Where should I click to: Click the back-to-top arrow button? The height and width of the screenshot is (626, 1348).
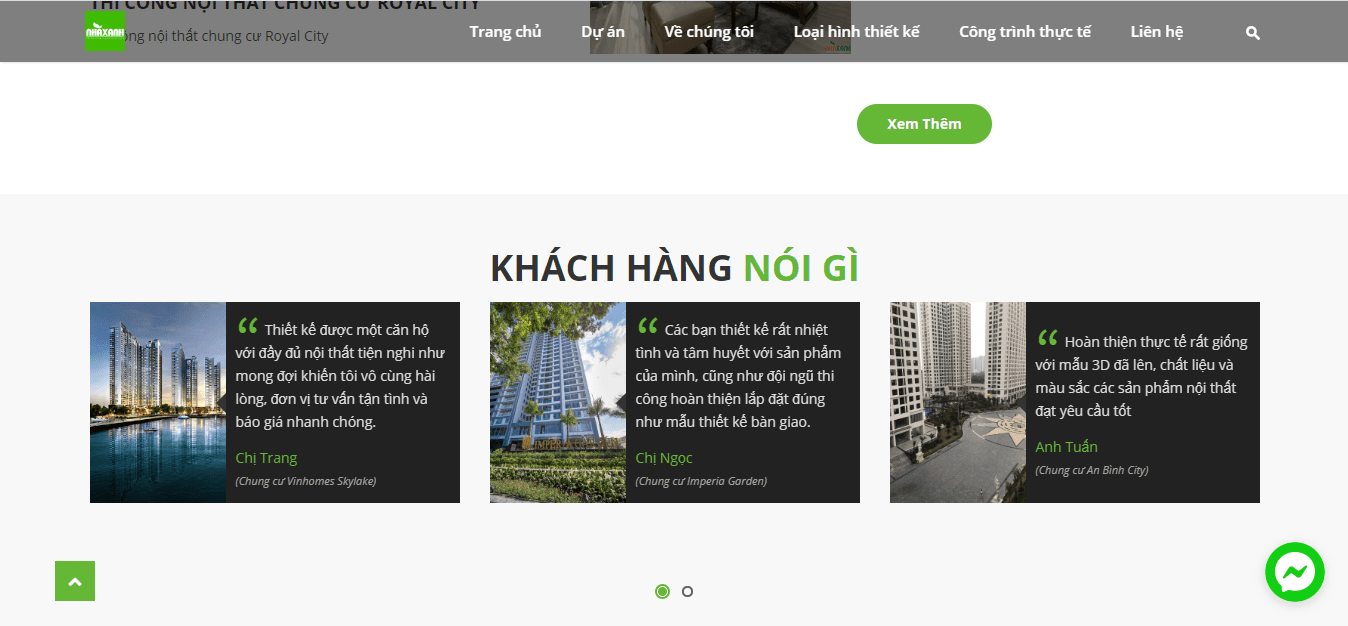[75, 581]
